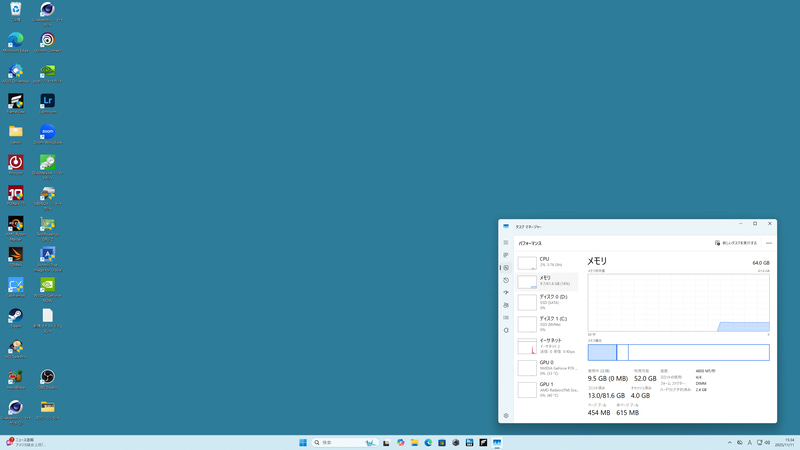This screenshot has width=800, height=450.
Task: Select GPU 0 NVIDIA performance item
Action: pos(547,368)
